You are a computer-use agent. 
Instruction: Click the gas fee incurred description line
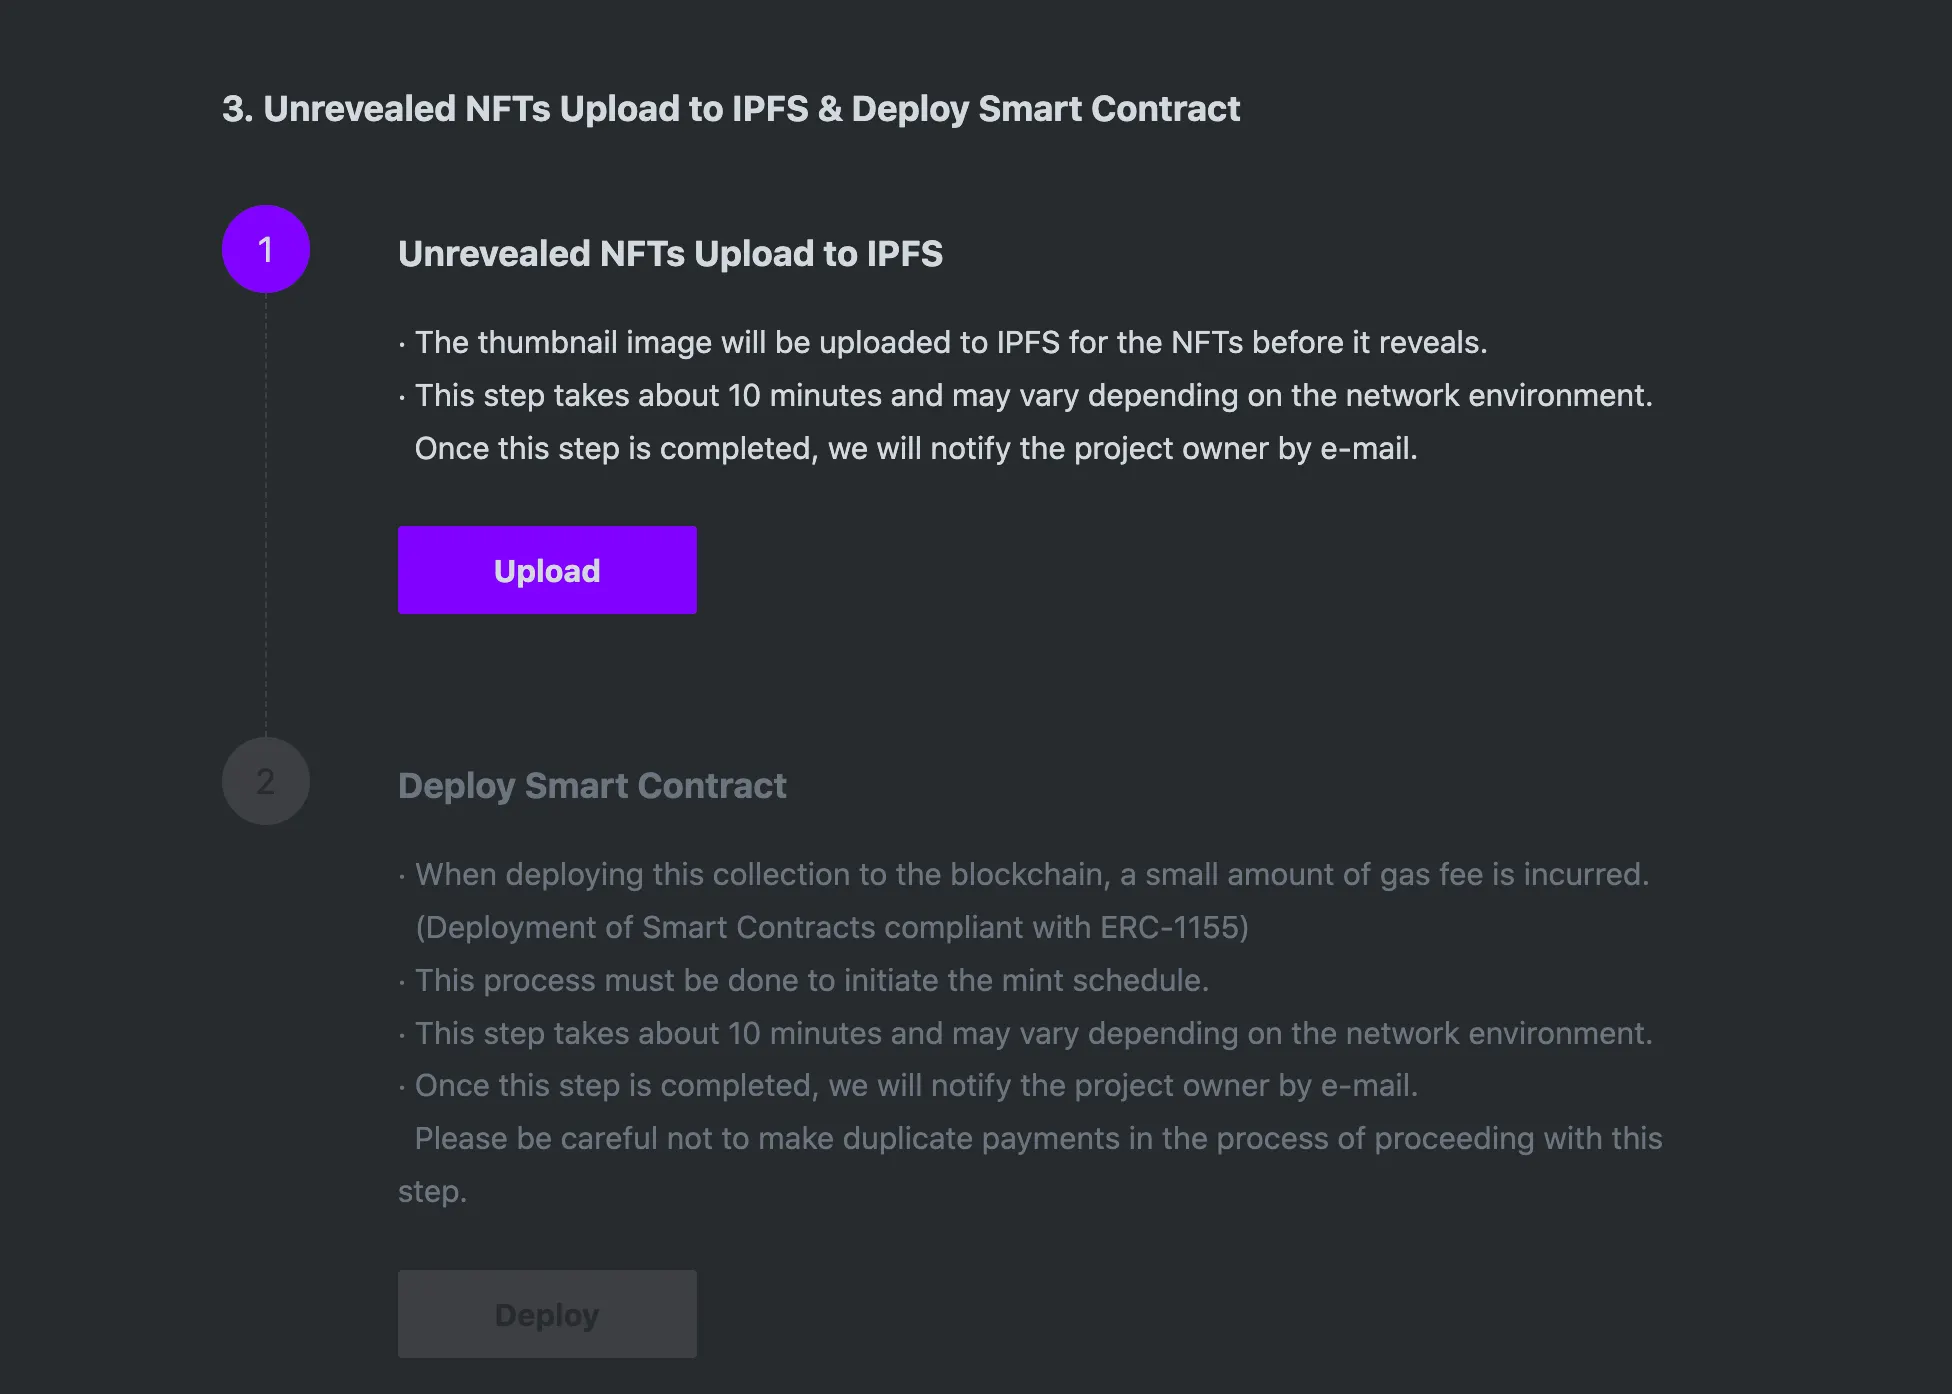[1032, 875]
